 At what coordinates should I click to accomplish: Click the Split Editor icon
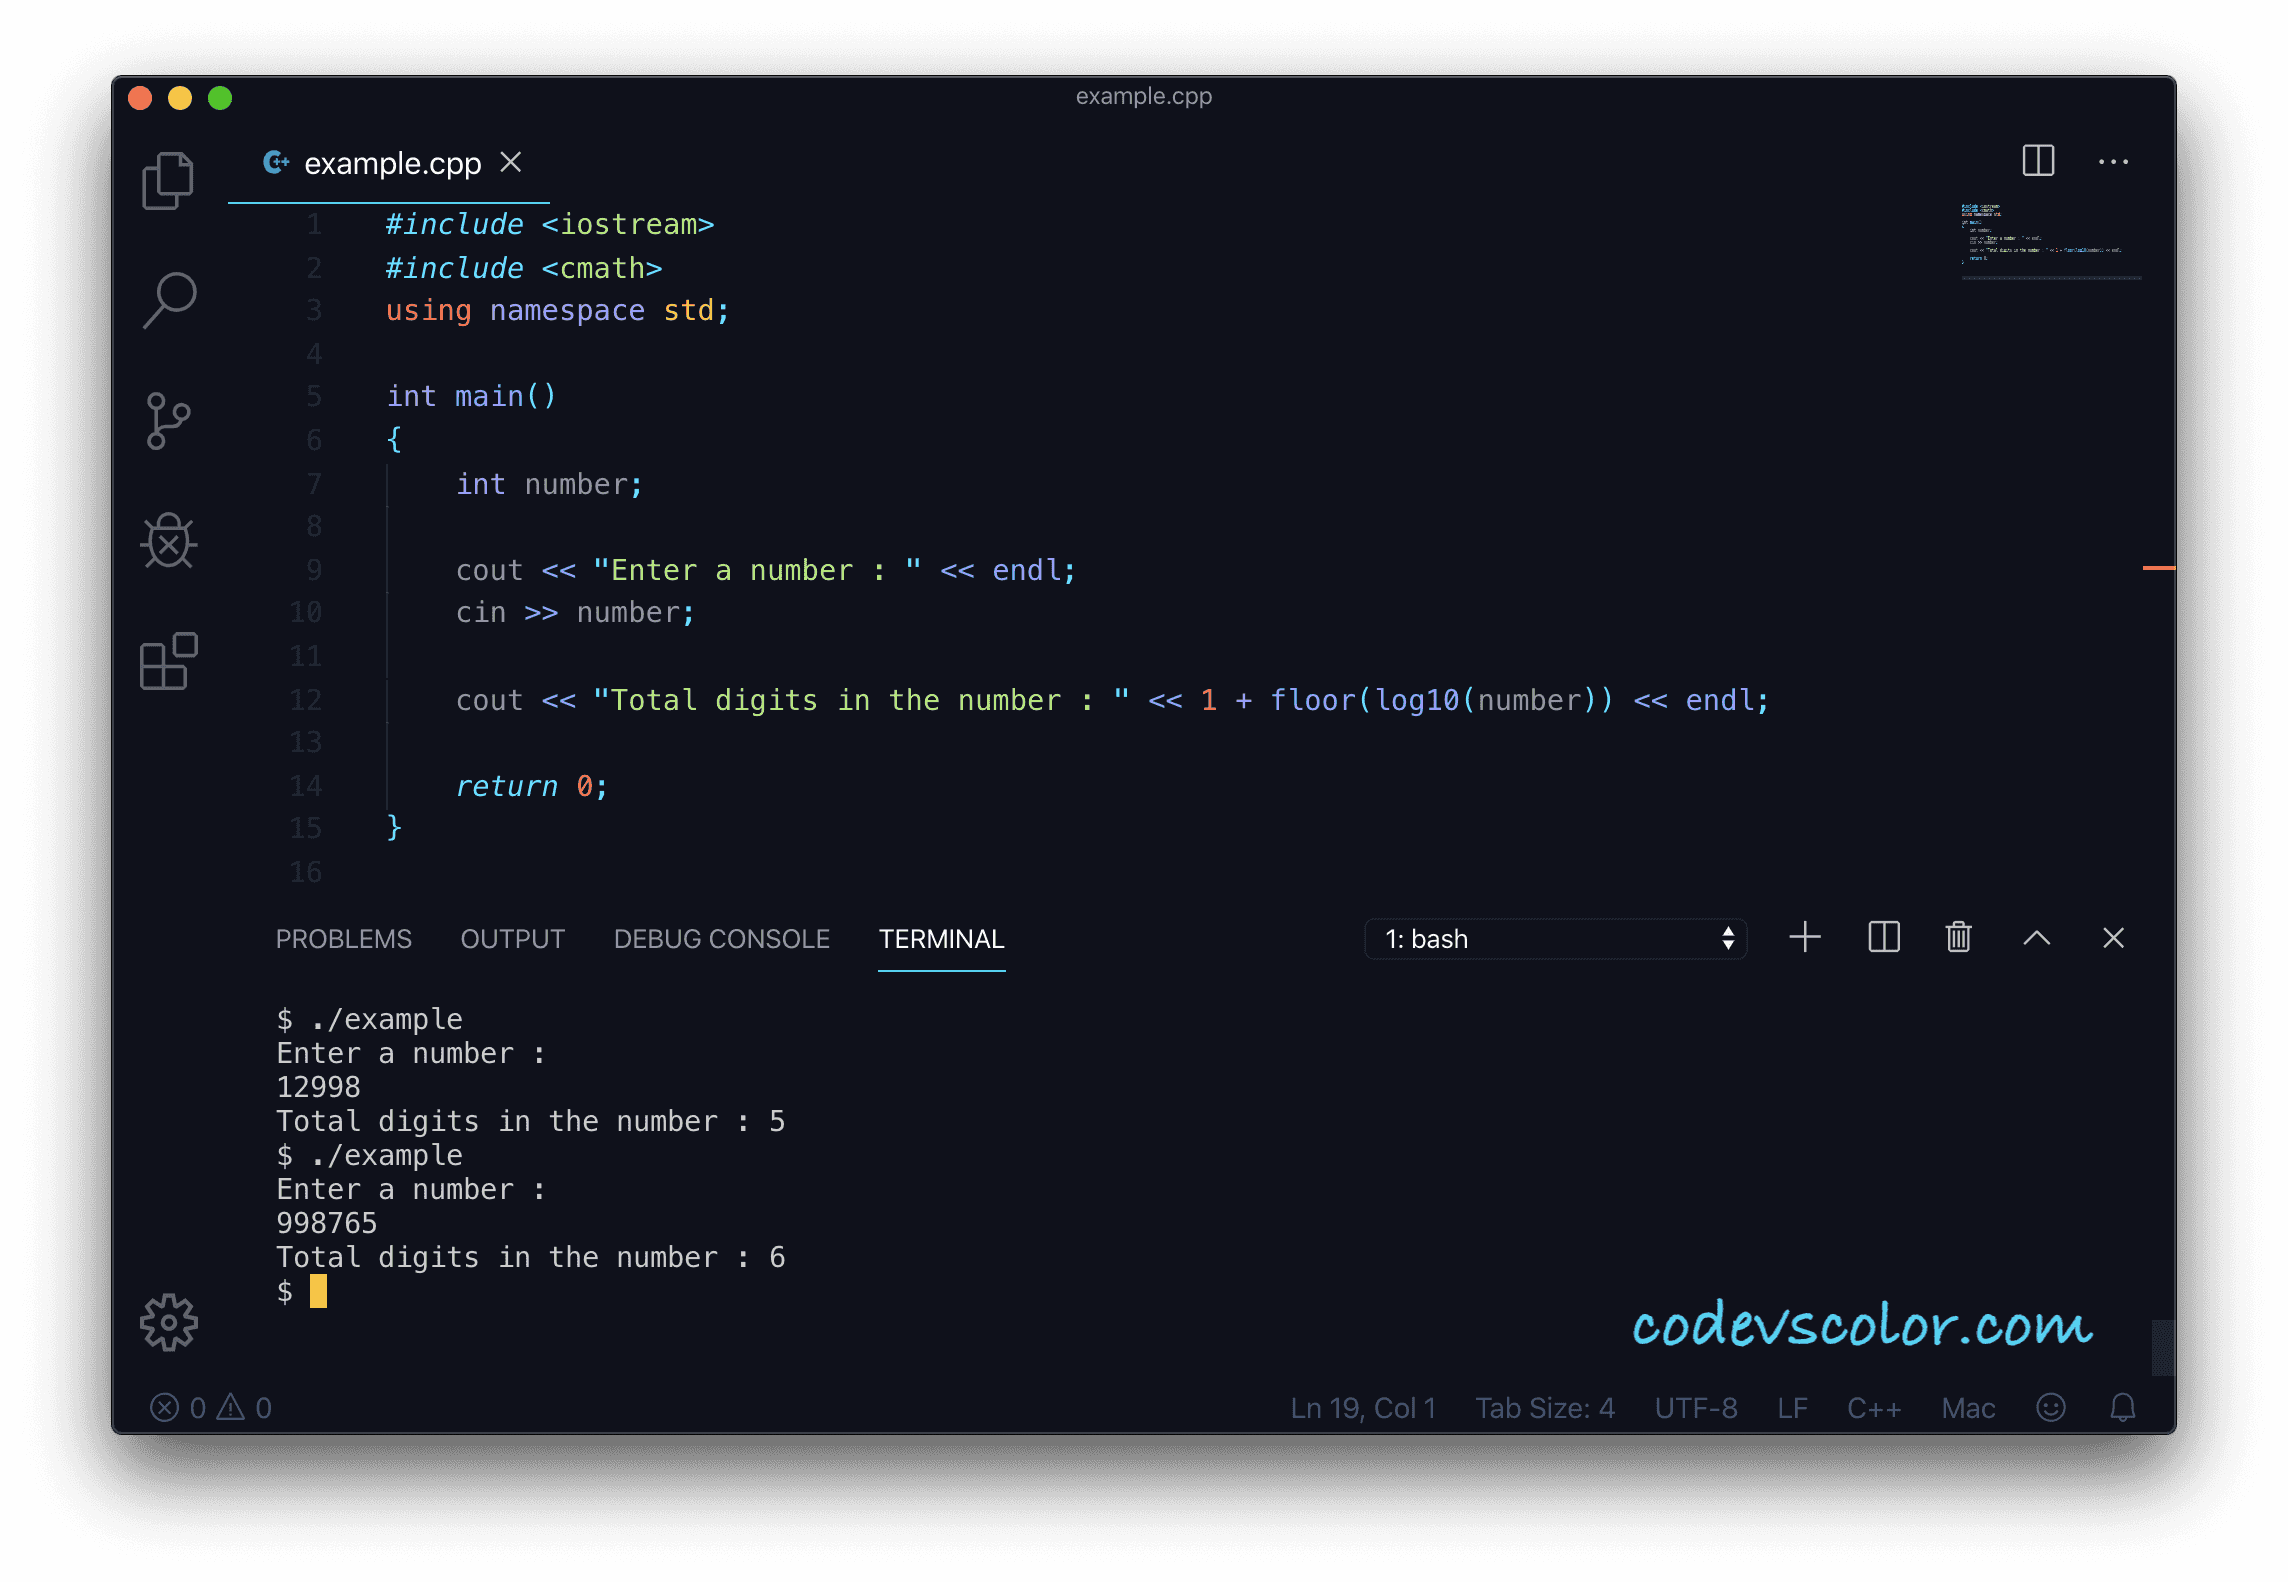[x=2037, y=161]
